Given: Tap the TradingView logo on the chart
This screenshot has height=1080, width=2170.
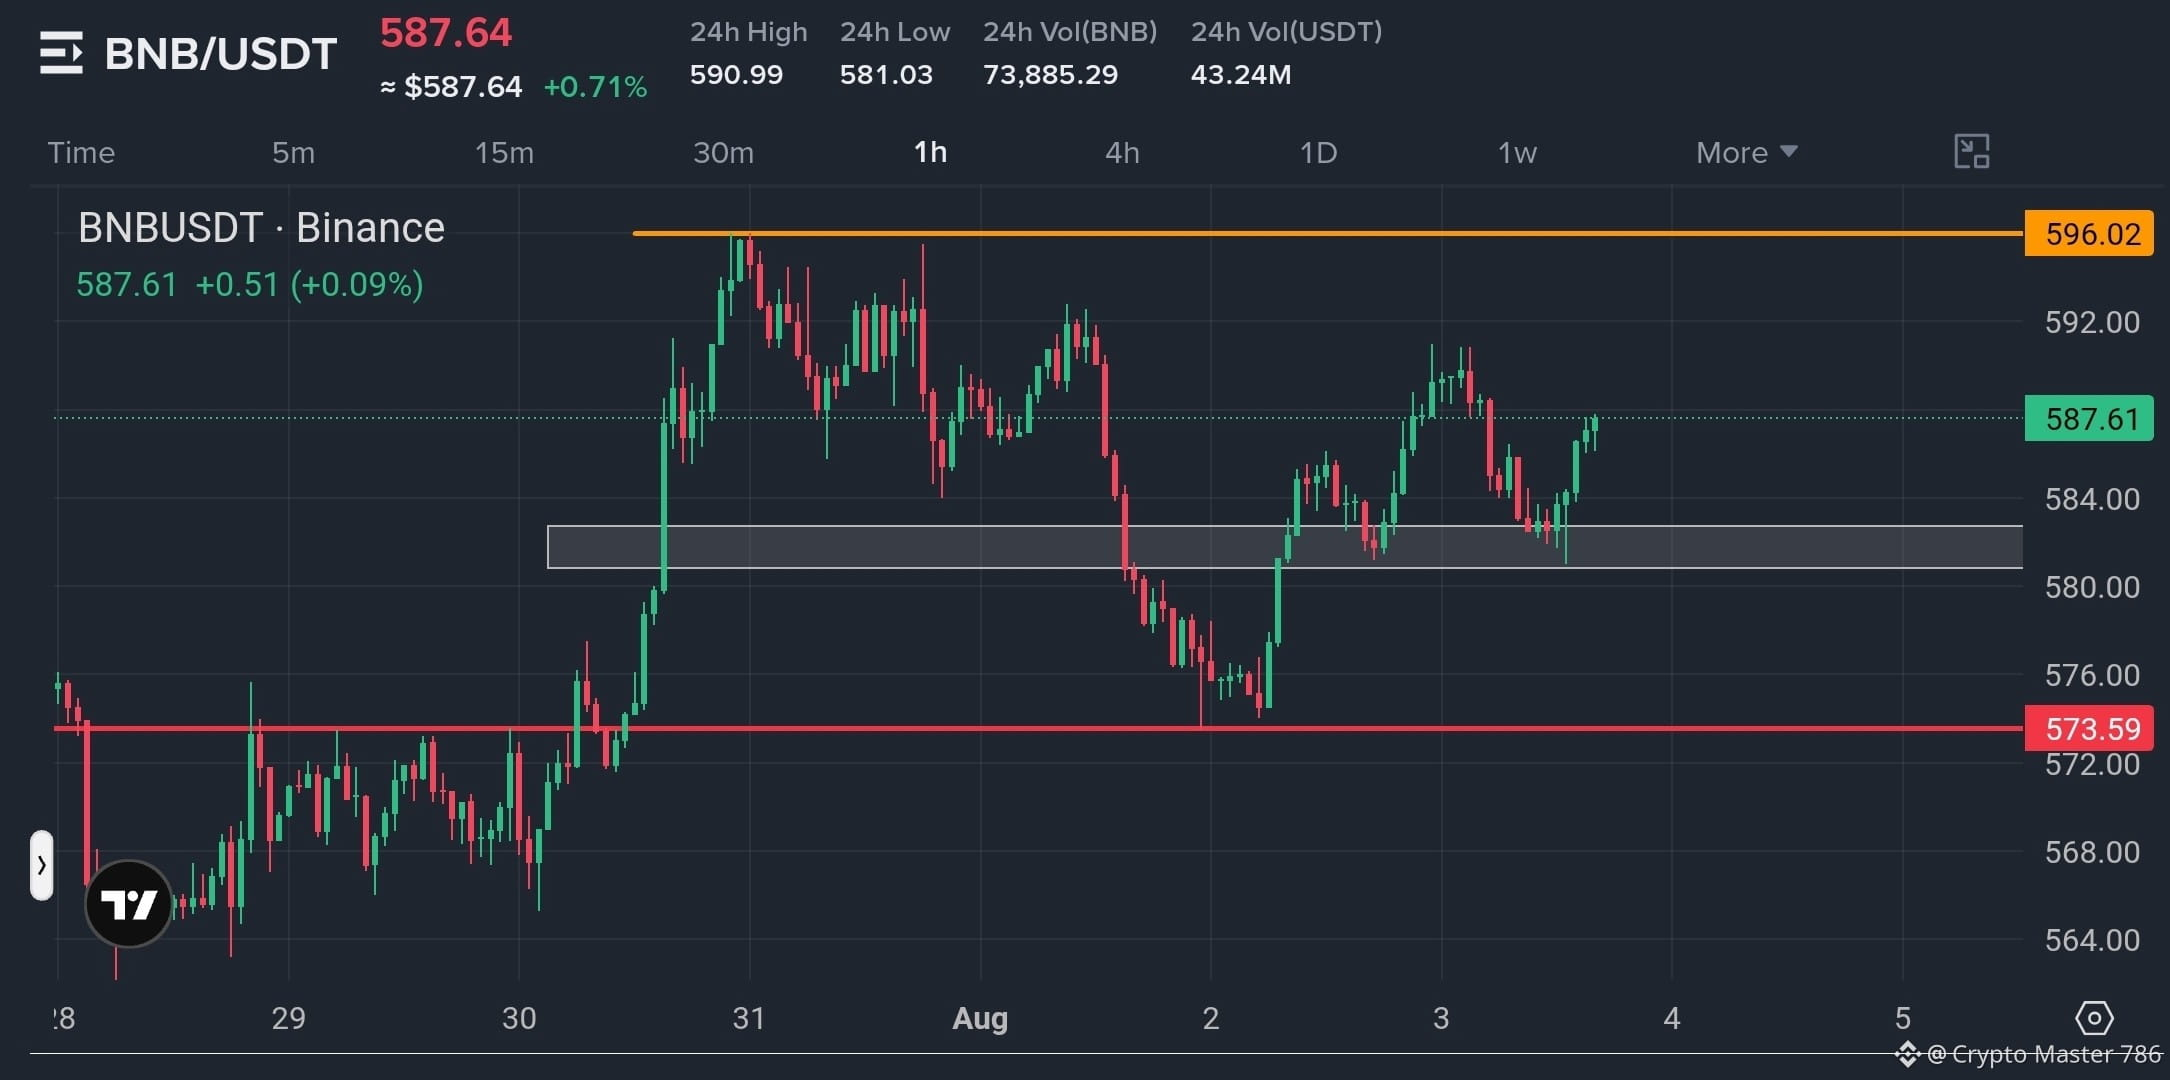Looking at the screenshot, I should [x=129, y=904].
